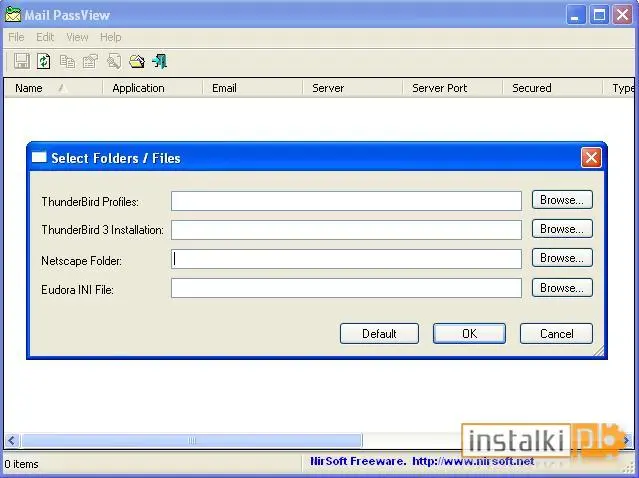Click inside the Netscape Folder field
The width and height of the screenshot is (639, 478).
click(x=346, y=259)
